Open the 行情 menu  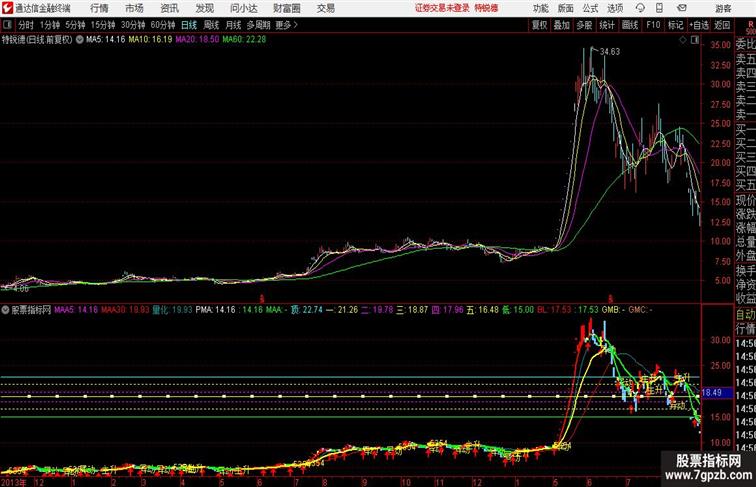(99, 8)
